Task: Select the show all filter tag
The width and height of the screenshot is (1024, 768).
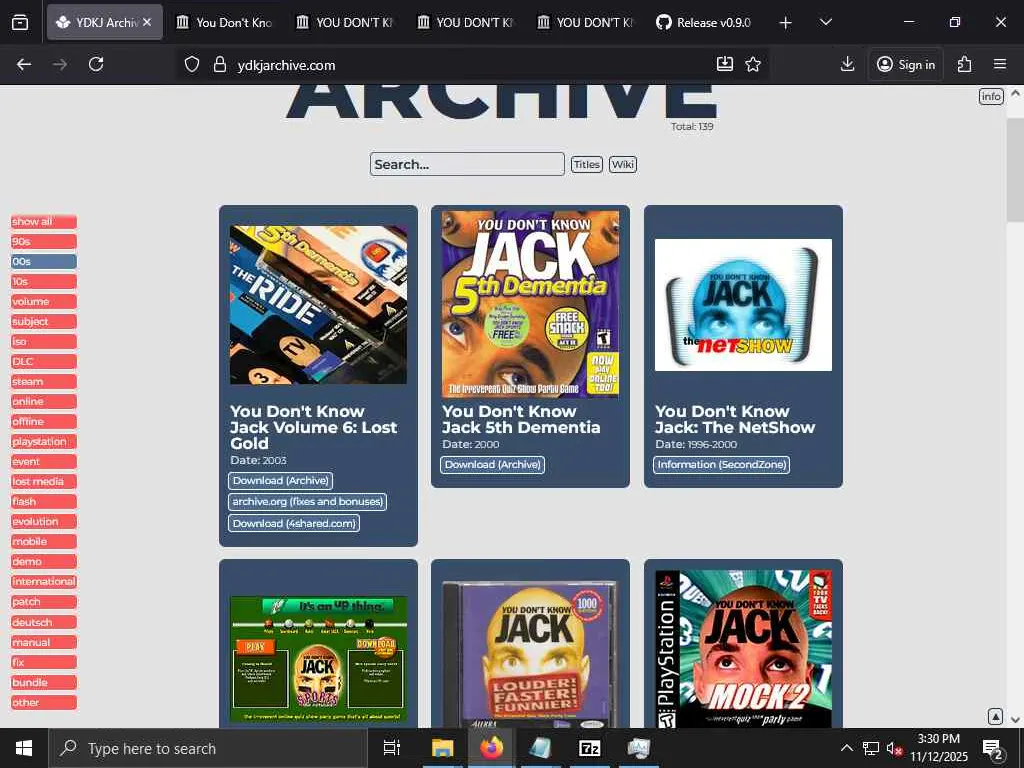Action: pyautogui.click(x=44, y=221)
